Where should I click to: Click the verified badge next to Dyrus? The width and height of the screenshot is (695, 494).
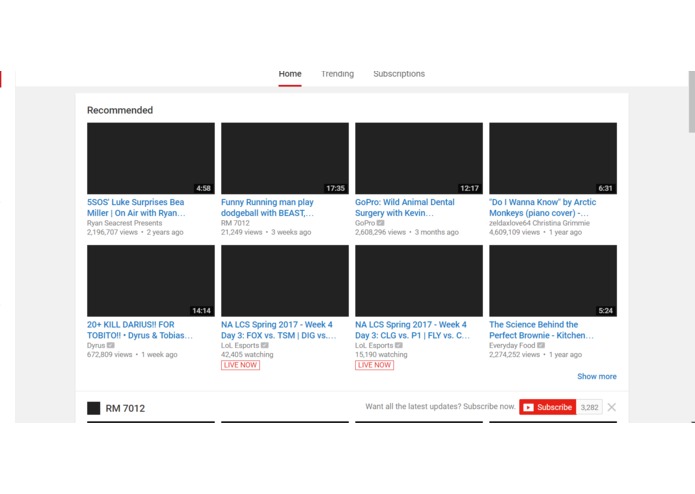(110, 345)
